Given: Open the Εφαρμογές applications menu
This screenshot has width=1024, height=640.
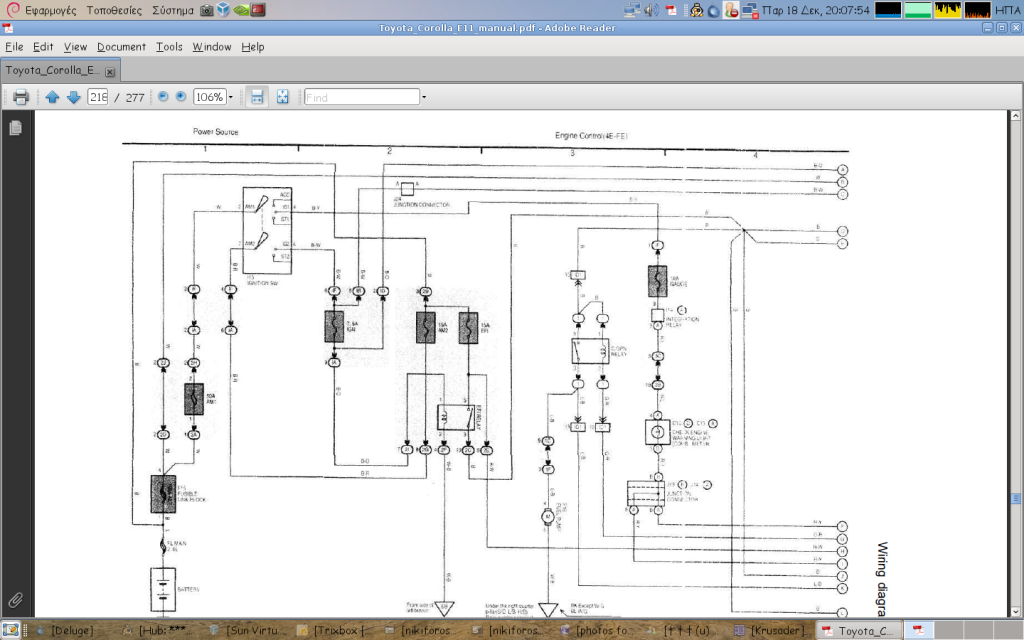Looking at the screenshot, I should [x=50, y=10].
